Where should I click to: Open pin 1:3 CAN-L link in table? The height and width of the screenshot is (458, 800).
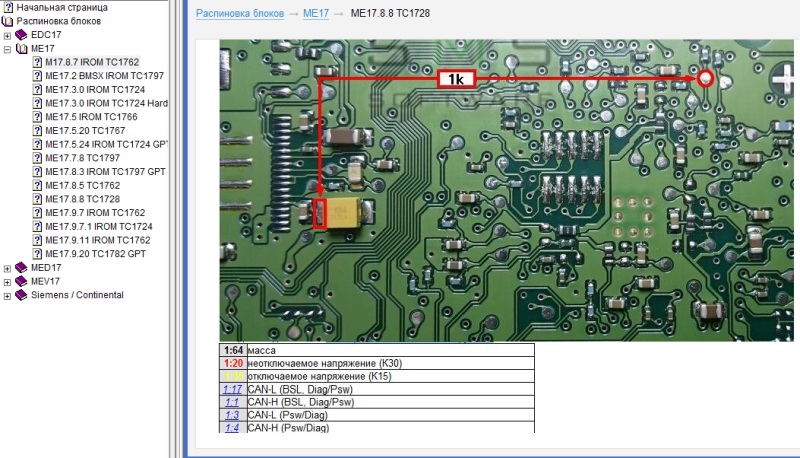pos(232,414)
